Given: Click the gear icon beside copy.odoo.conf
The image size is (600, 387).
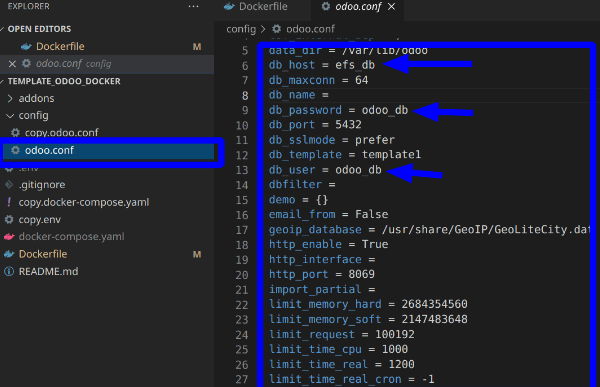Looking at the screenshot, I should 15,132.
